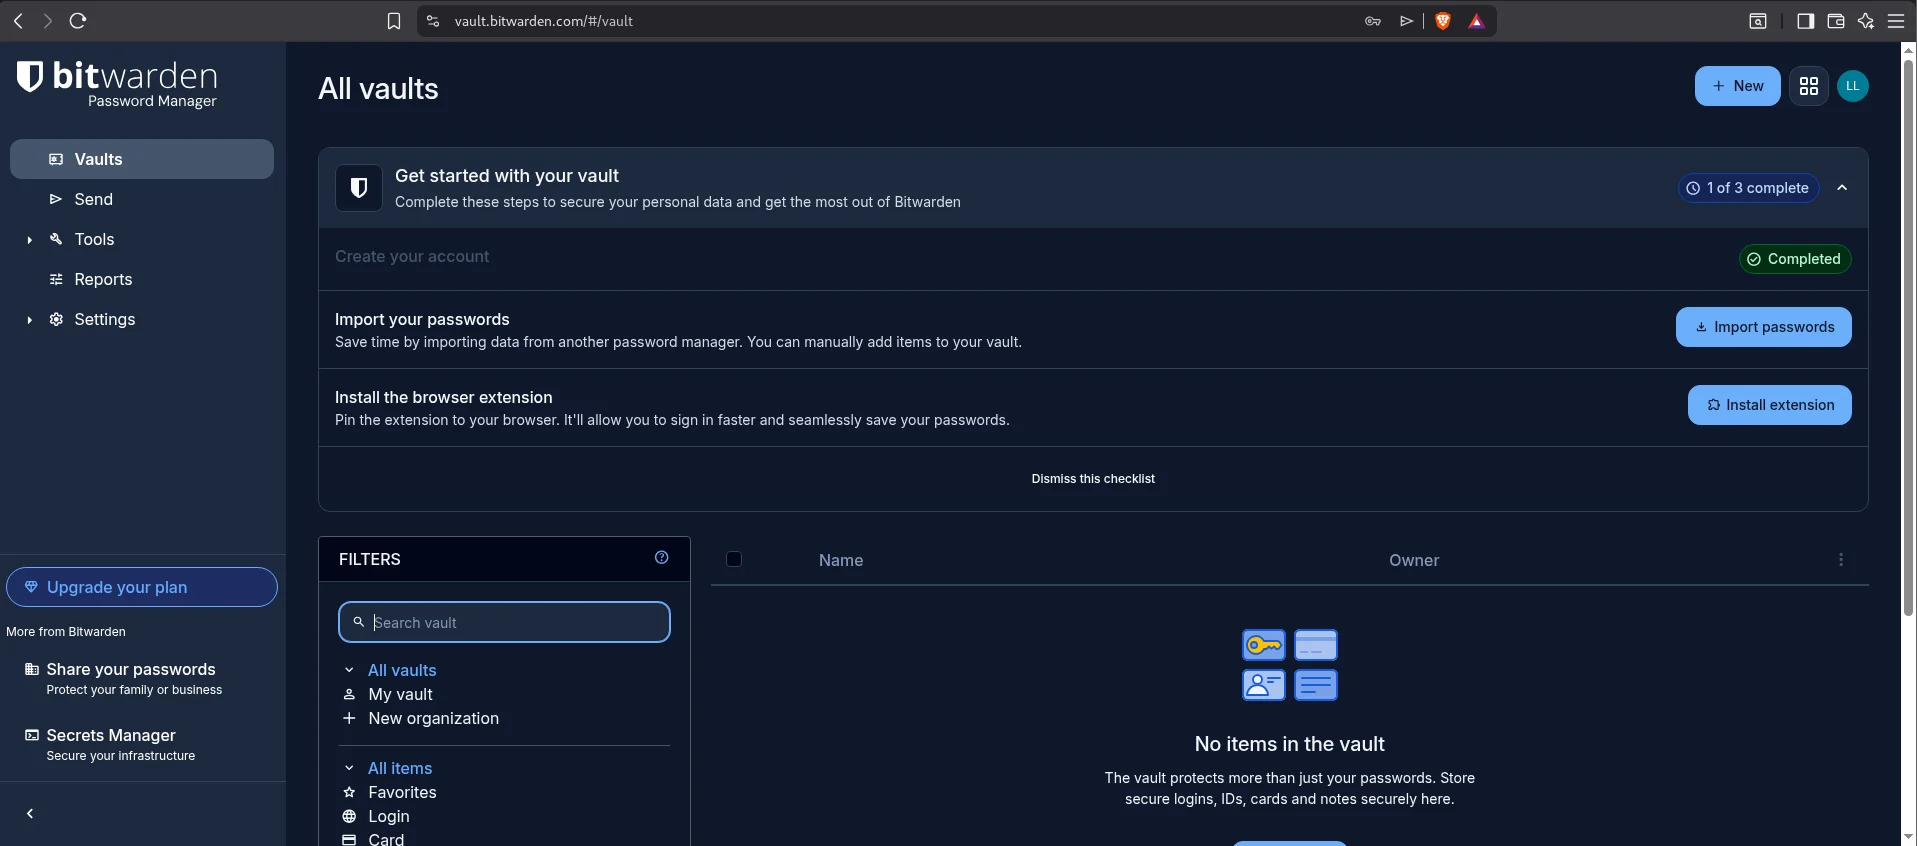The image size is (1917, 846).
Task: Open the browser tab search icon
Action: coord(1758,21)
